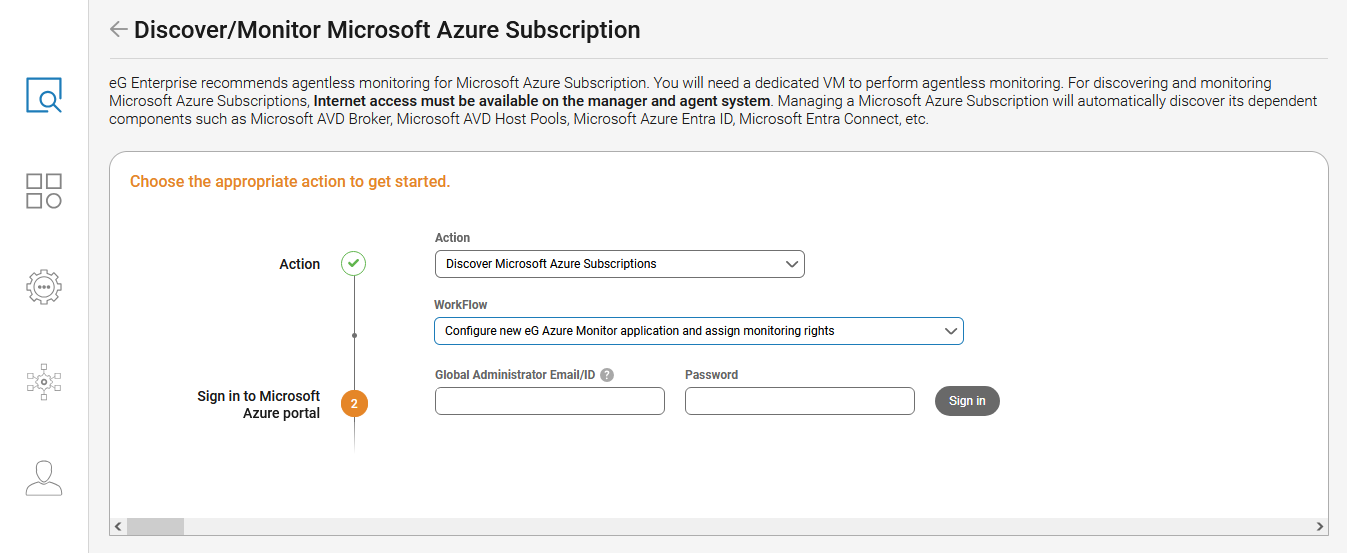Screen dimensions: 1347x553
Task: Select the bold Action step label
Action: click(299, 264)
